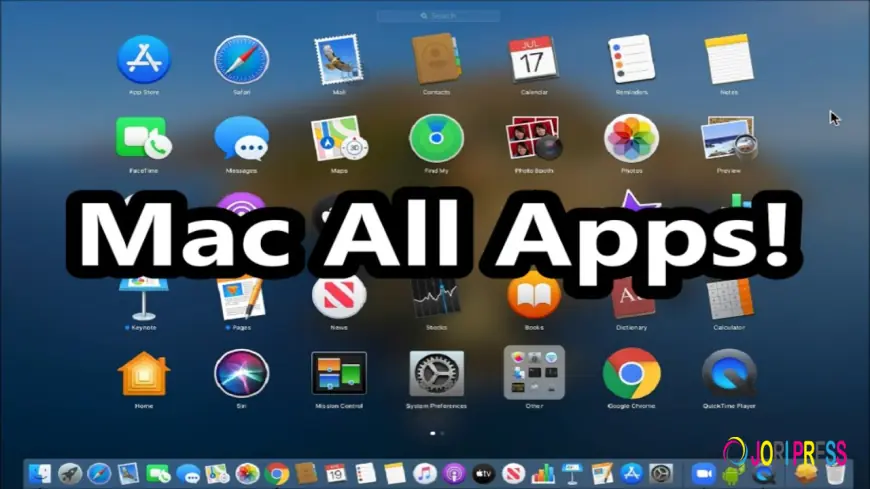Open the Music app in Dock

[424, 474]
